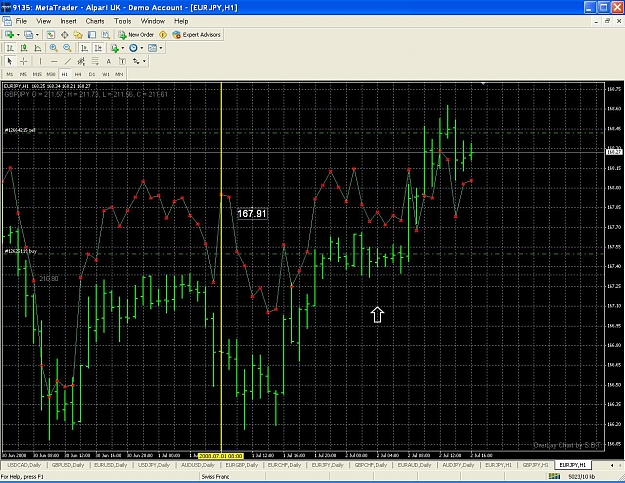Select the M1 timeframe button

tap(10, 74)
